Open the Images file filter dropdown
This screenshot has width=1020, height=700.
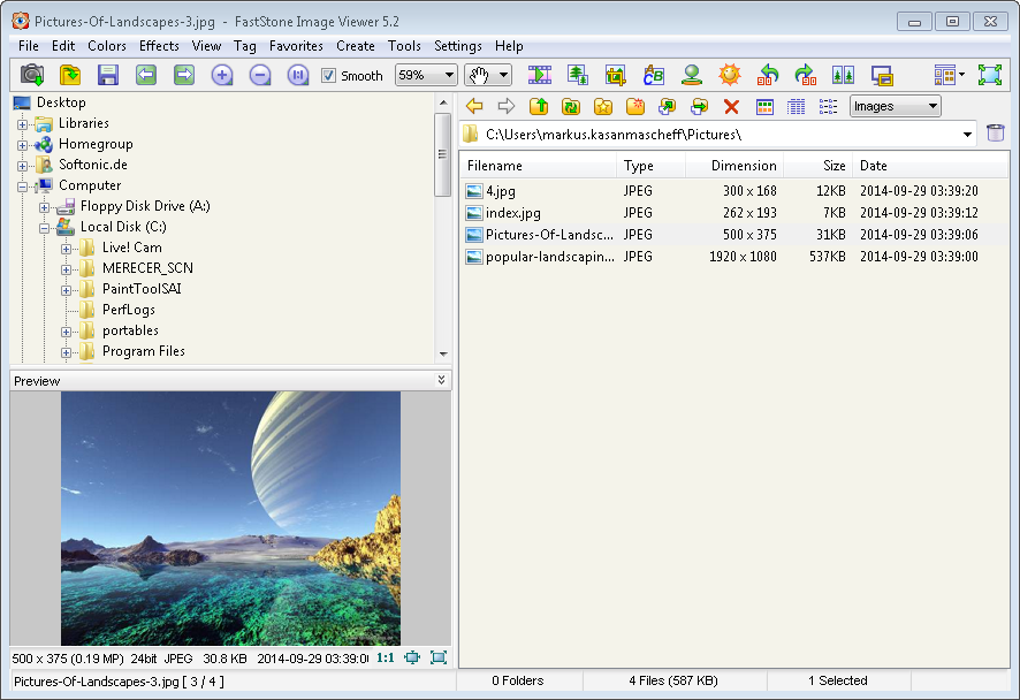click(x=895, y=106)
